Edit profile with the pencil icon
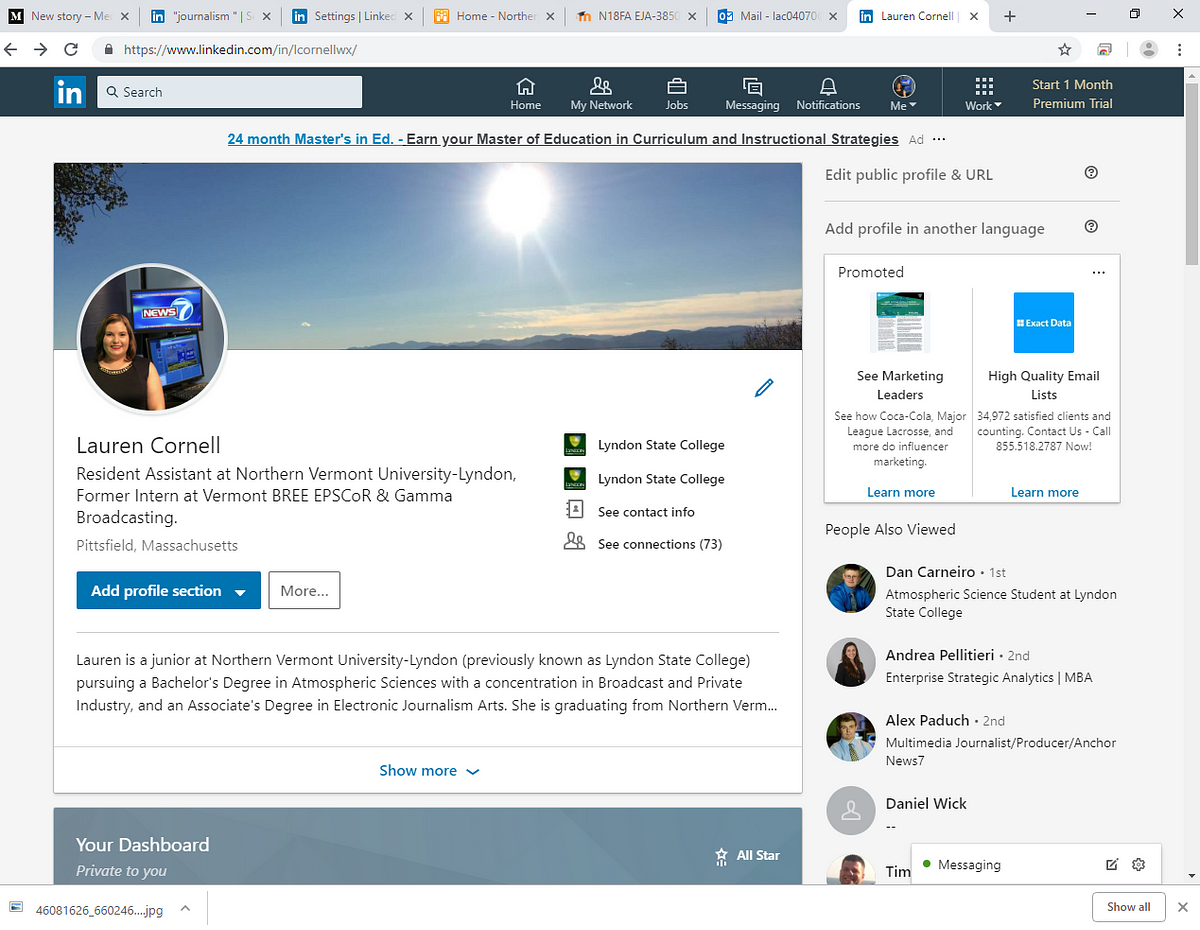 click(764, 388)
